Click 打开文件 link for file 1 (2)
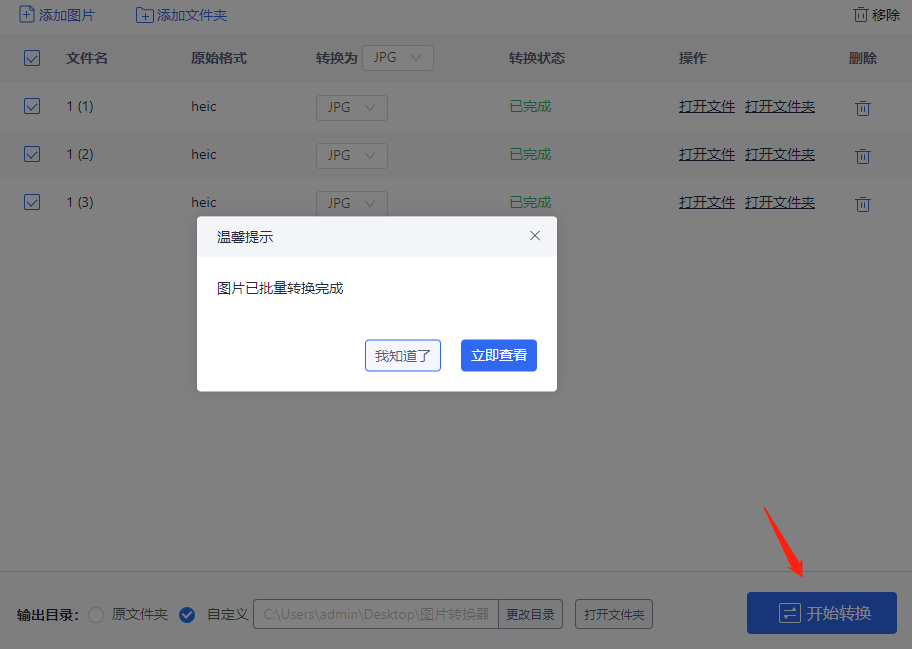The height and width of the screenshot is (649, 912). click(707, 154)
